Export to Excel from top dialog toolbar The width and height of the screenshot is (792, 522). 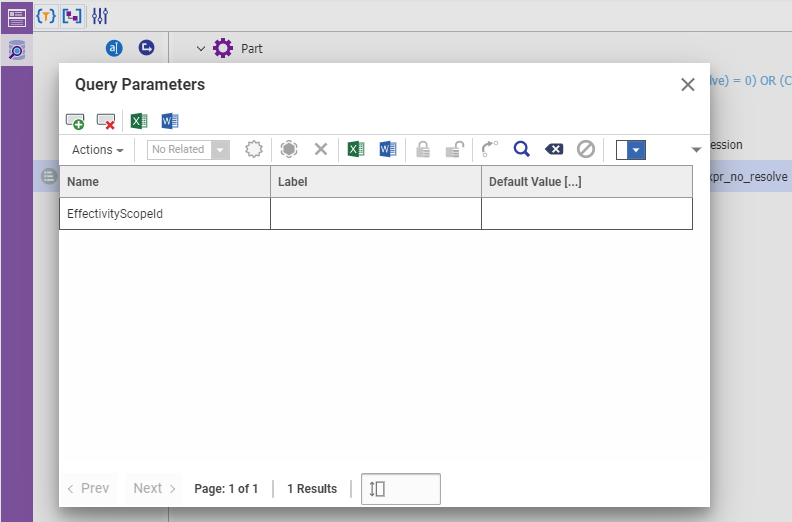pos(139,121)
